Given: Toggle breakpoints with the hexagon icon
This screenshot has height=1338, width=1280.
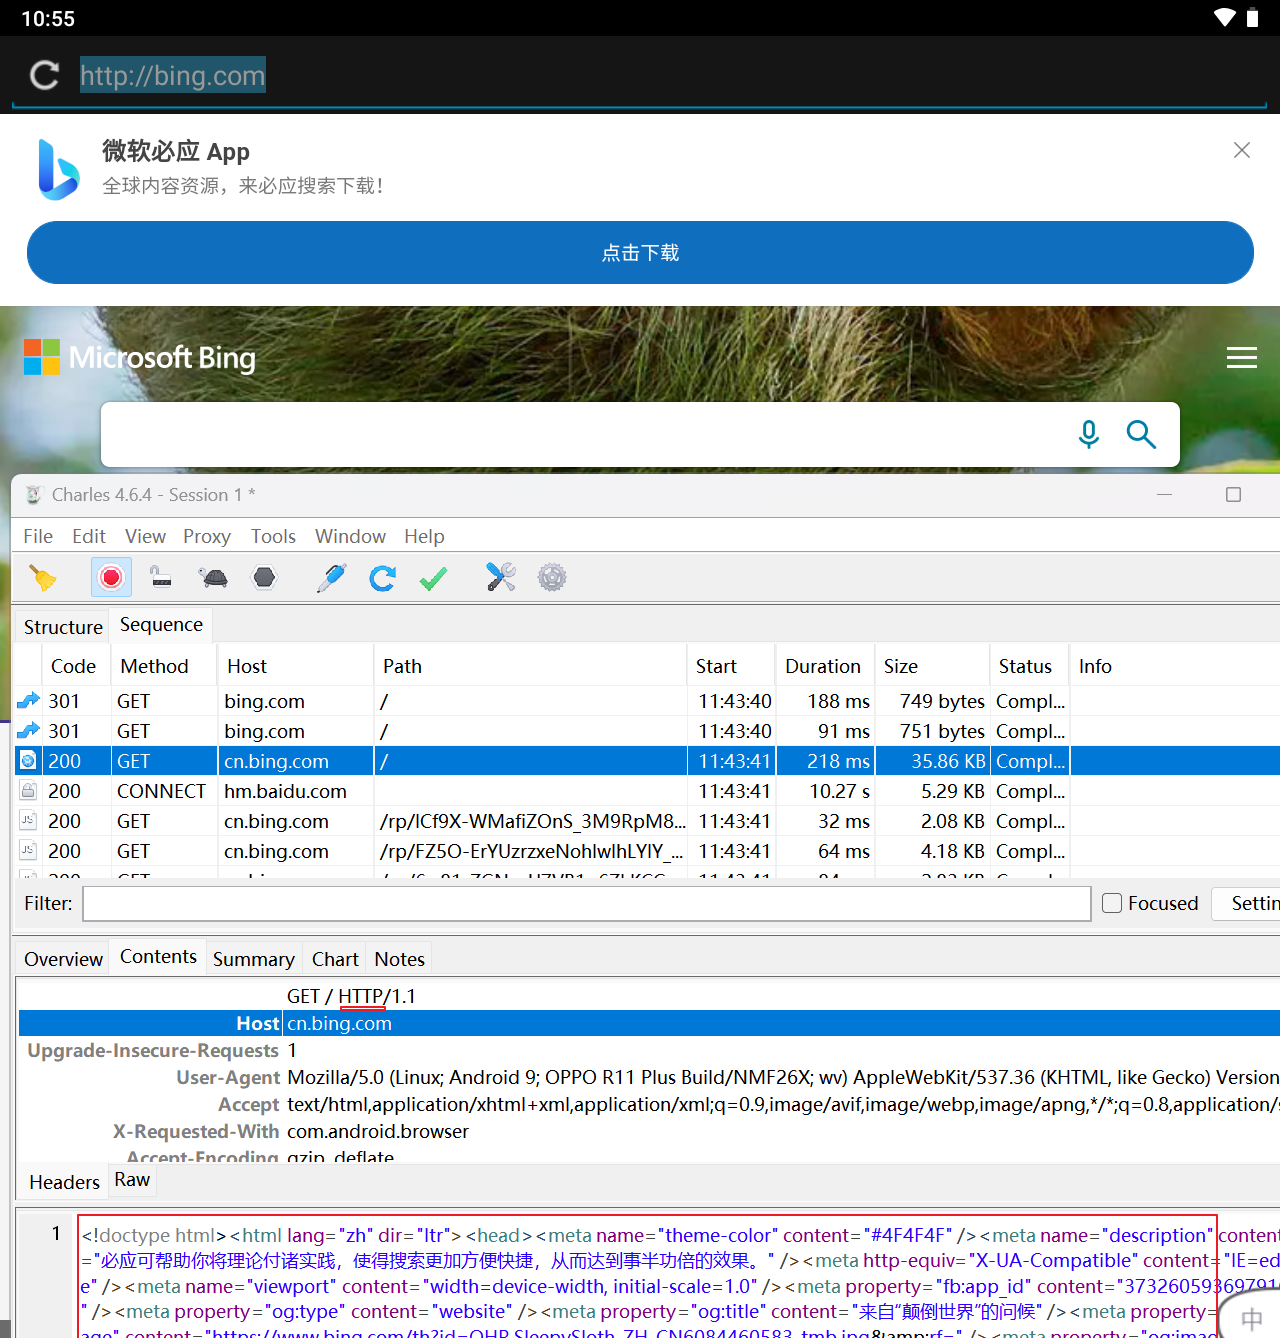Looking at the screenshot, I should point(264,577).
